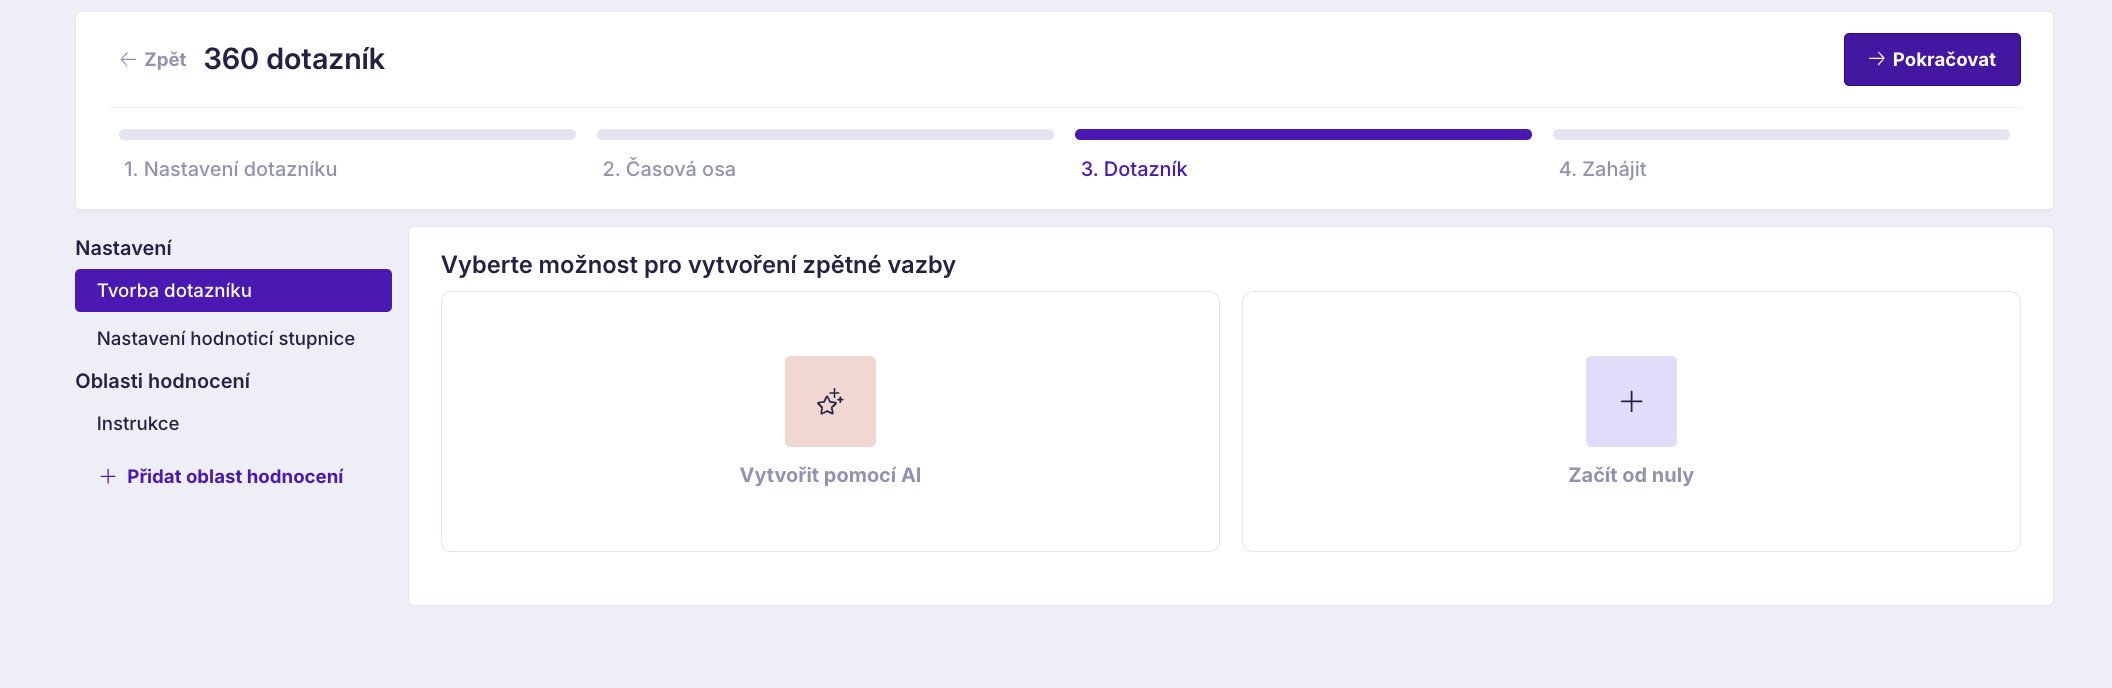Switch to step 2. Časová osa
This screenshot has height=688, width=2112.
(x=669, y=169)
